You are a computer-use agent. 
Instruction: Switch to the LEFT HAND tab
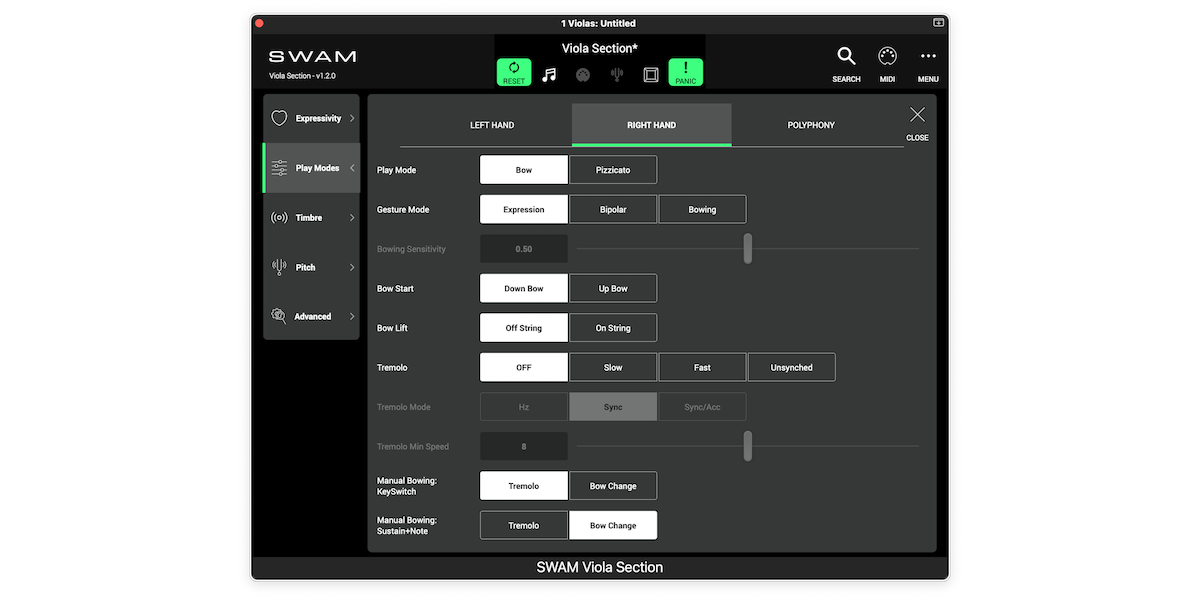click(492, 125)
